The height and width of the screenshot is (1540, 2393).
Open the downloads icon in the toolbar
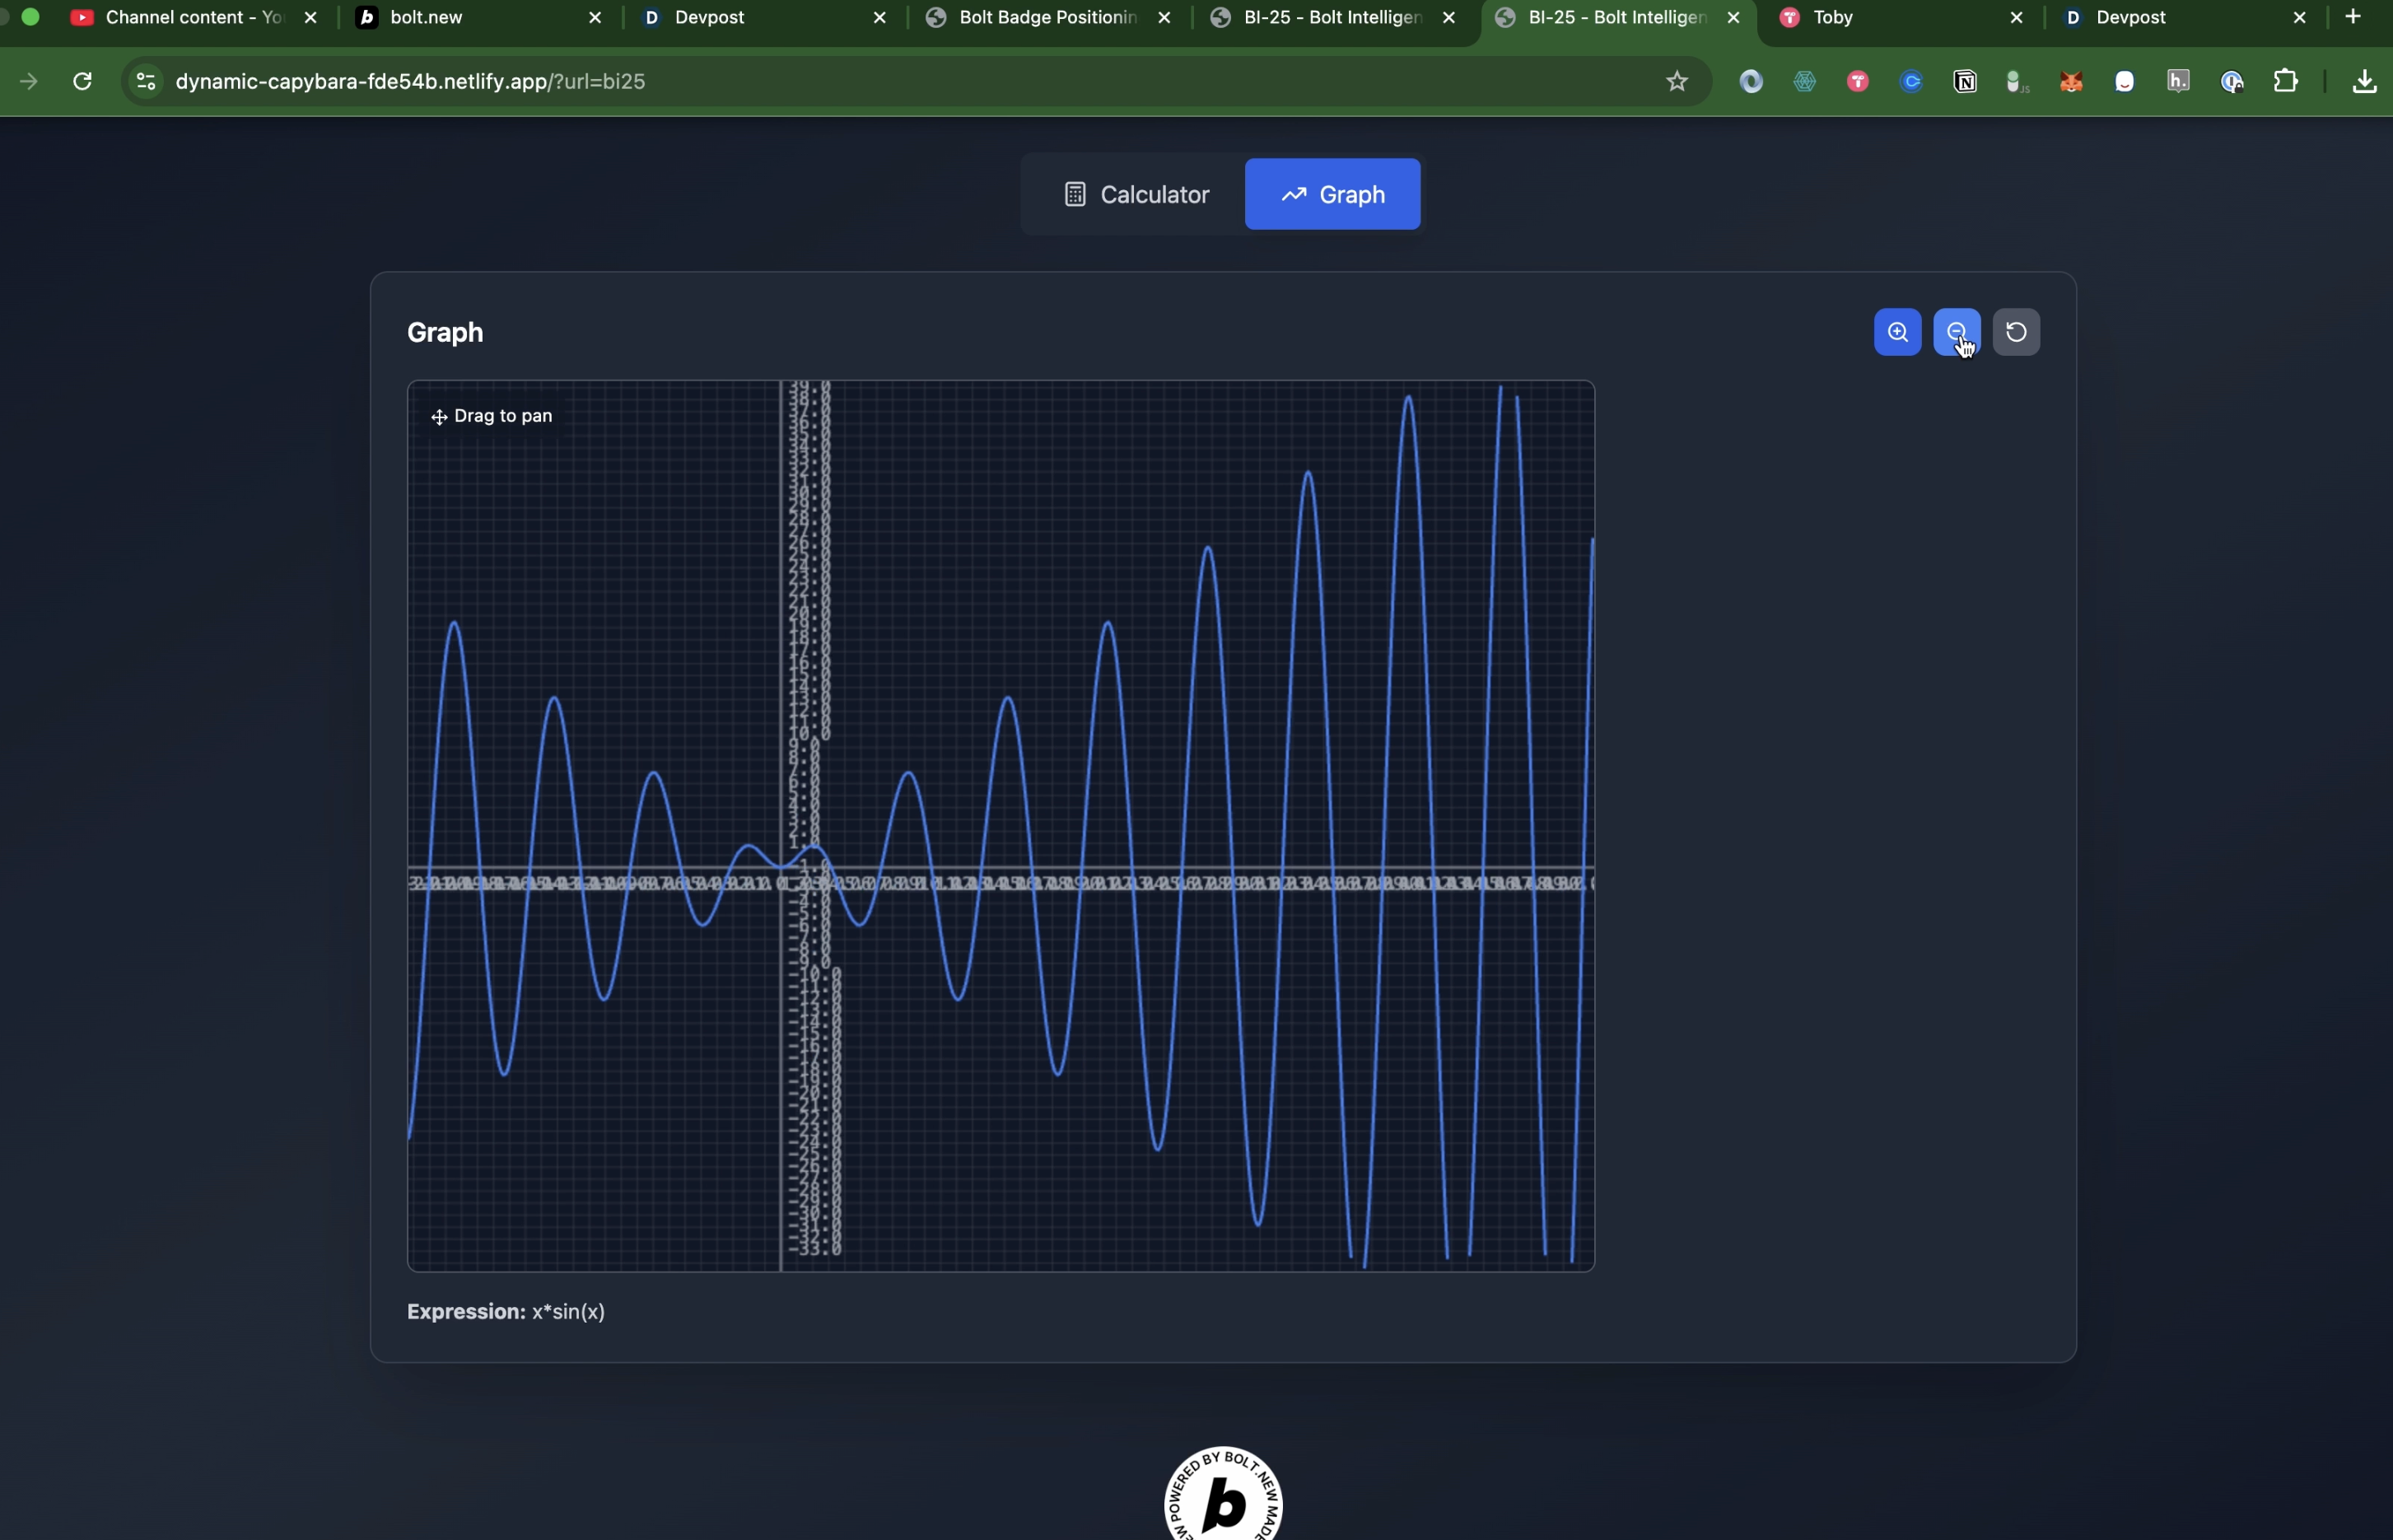2364,82
